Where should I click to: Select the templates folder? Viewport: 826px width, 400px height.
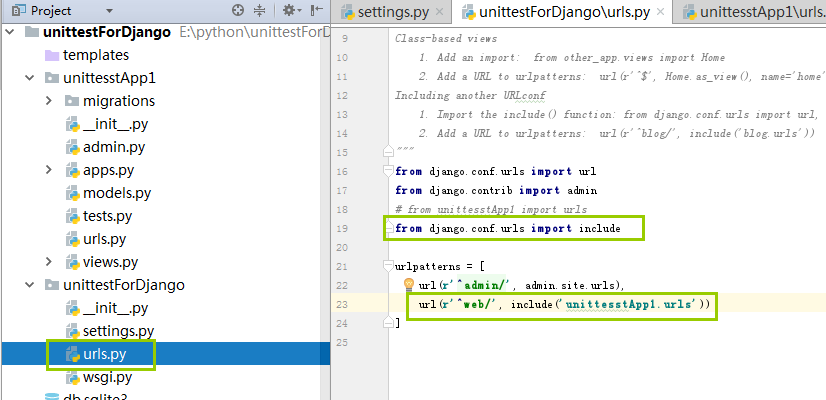95,55
